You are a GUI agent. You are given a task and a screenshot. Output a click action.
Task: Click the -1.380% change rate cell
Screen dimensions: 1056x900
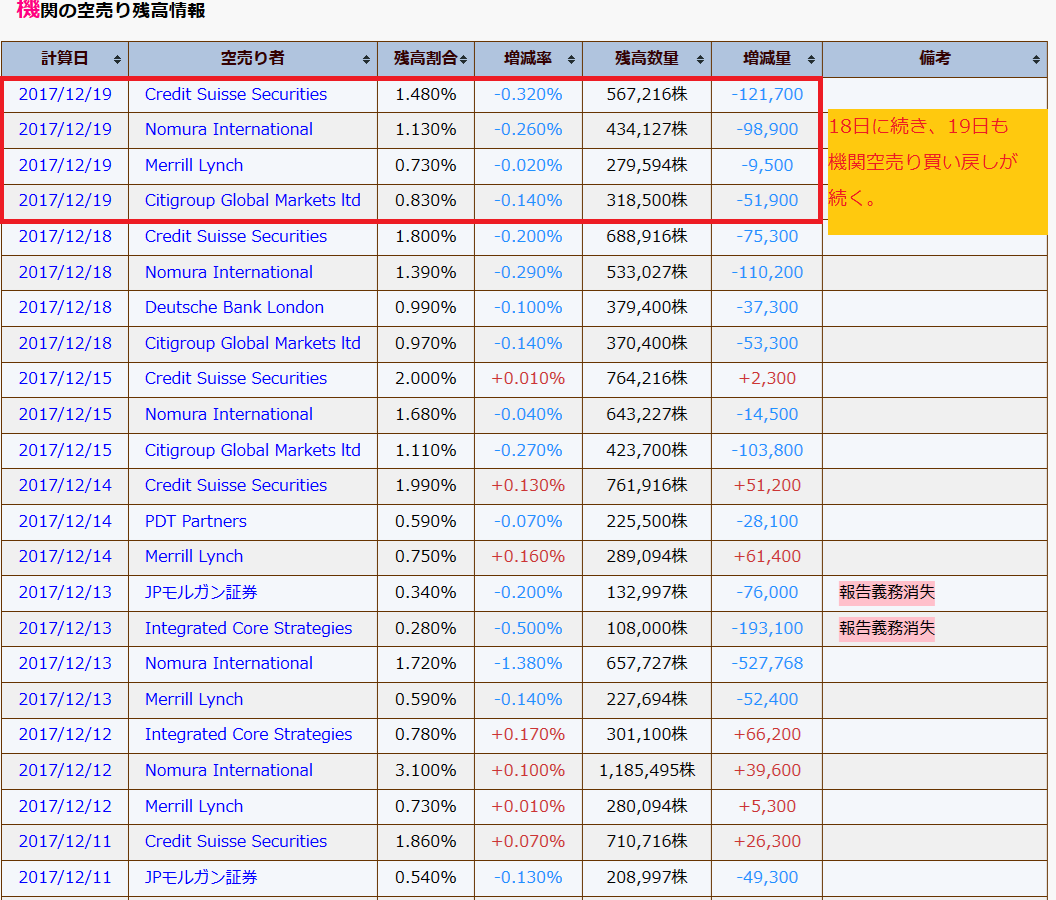529,664
